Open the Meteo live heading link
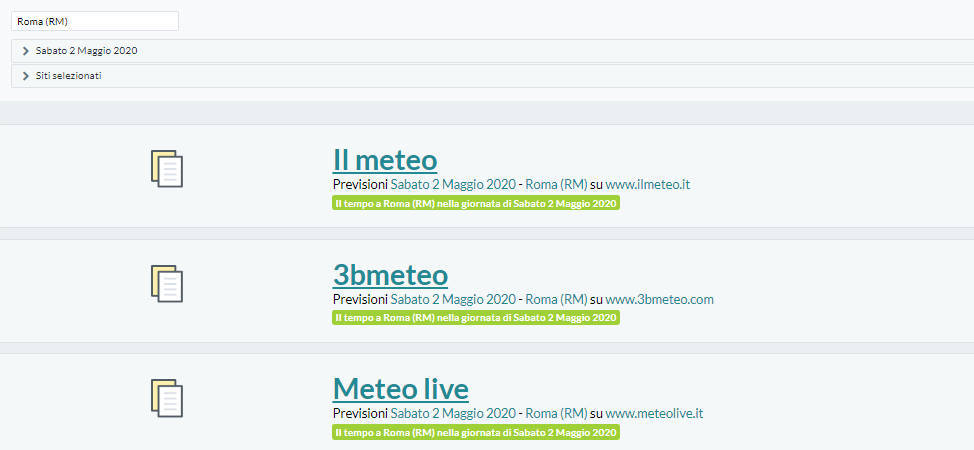Viewport: 974px width, 450px height. [x=401, y=389]
